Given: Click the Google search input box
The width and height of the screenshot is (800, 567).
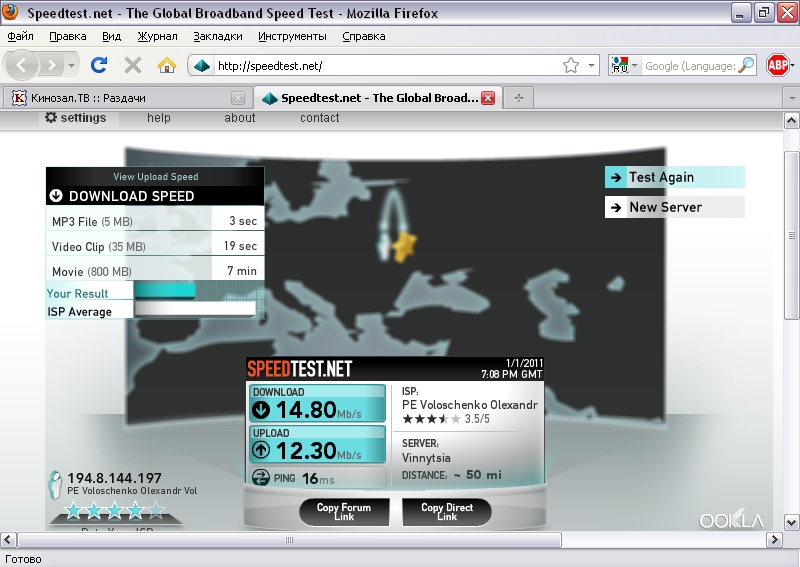Looking at the screenshot, I should (x=690, y=66).
